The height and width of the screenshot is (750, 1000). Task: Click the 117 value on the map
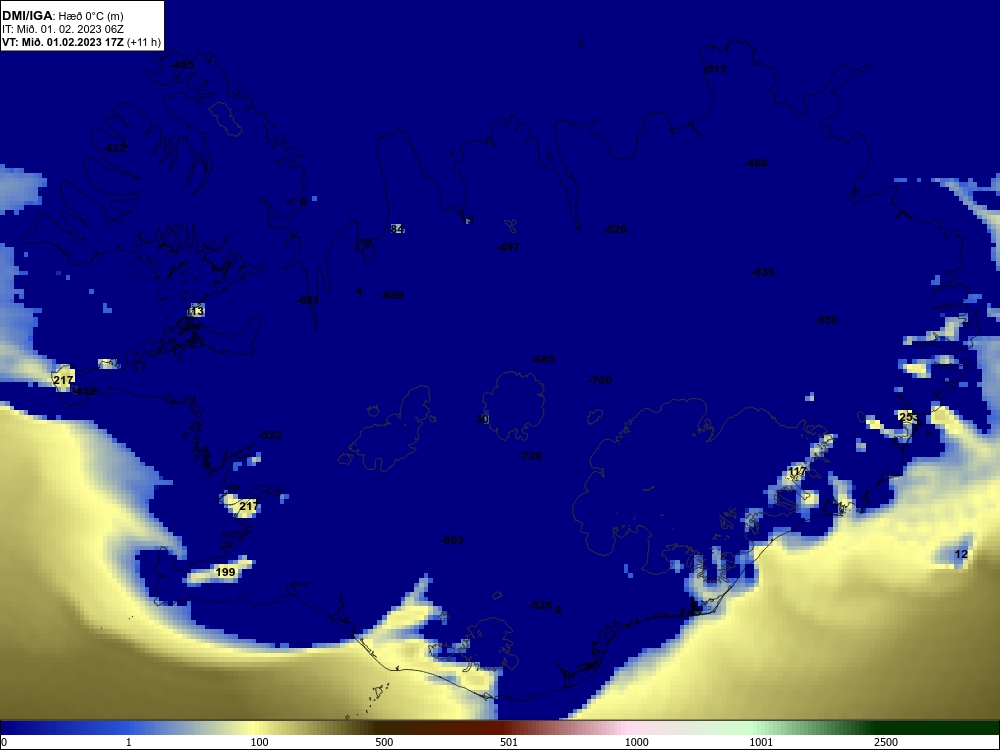click(x=797, y=471)
